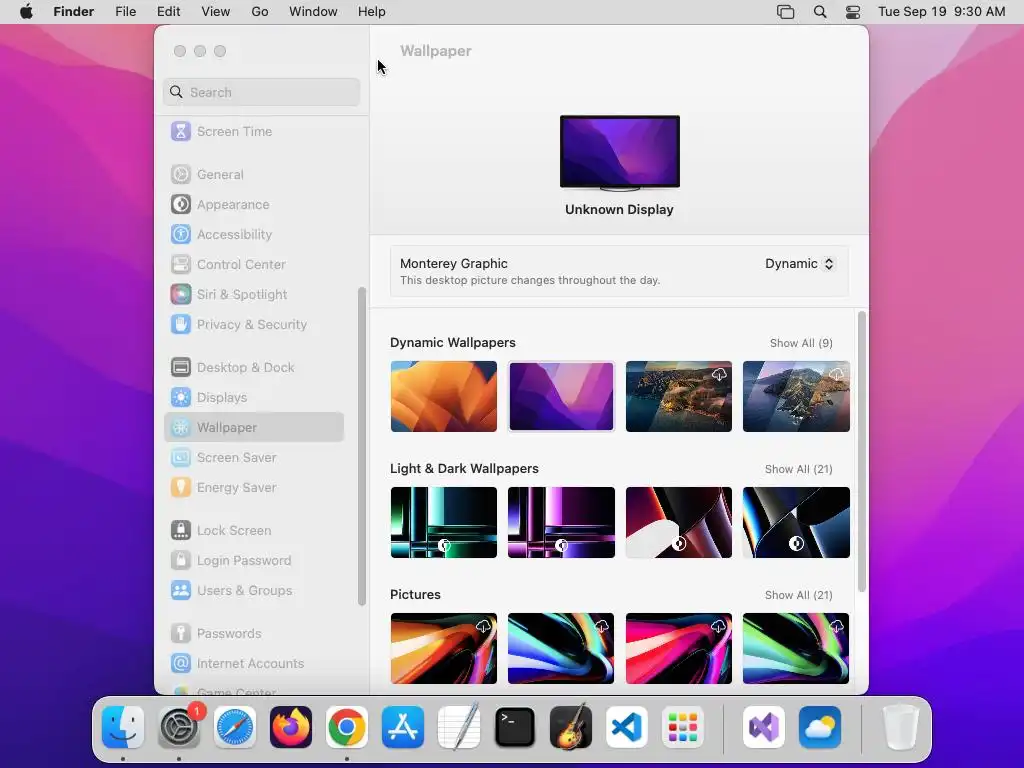Launch Safari from the dock
Screen dimensions: 1024x768
235,727
